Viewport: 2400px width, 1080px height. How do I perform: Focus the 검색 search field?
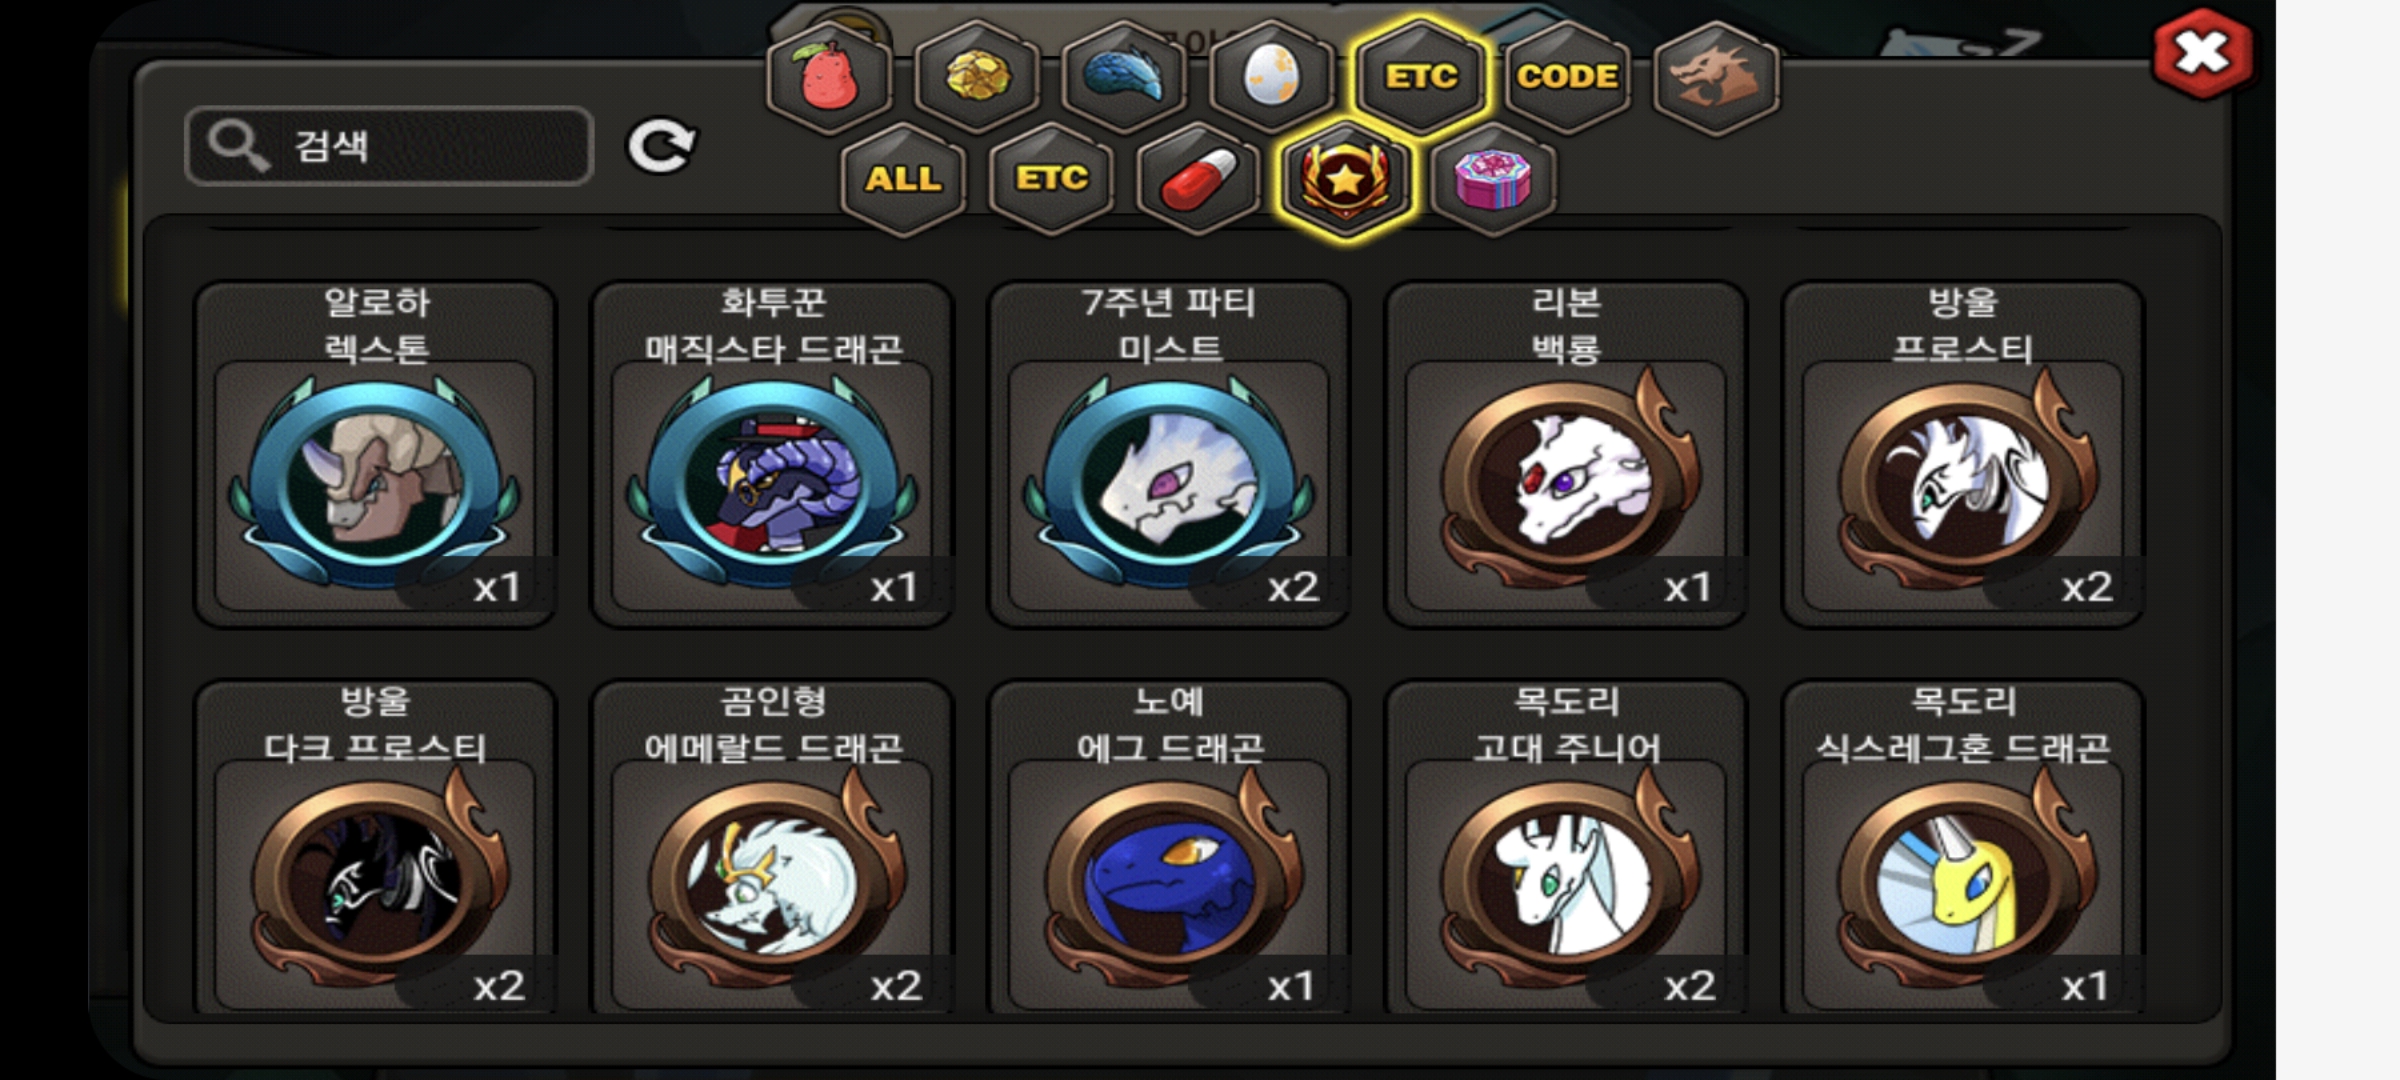point(389,146)
